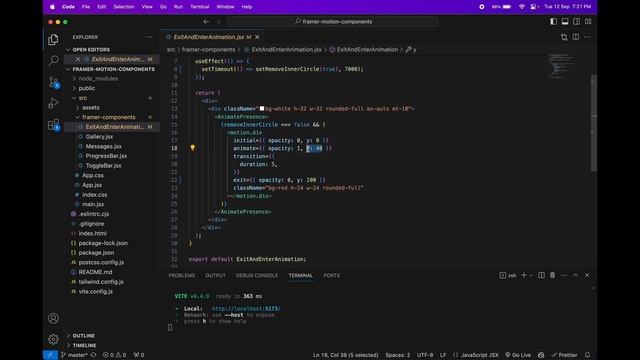
Task: Expand the Outline section
Action: click(x=83, y=336)
